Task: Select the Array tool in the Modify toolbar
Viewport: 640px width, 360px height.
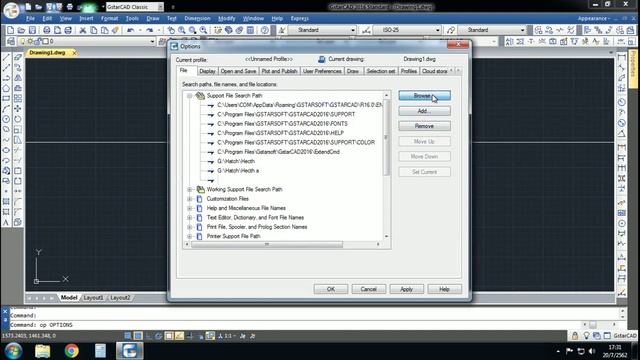Action: tap(18, 98)
